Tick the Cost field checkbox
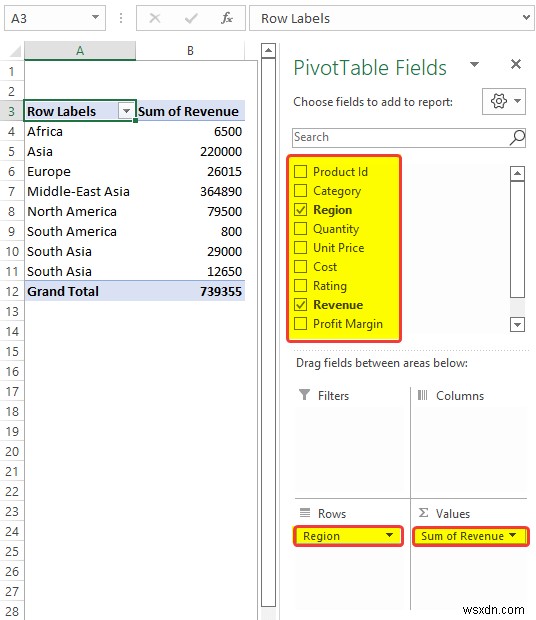This screenshot has height=620, width=536. click(x=300, y=267)
